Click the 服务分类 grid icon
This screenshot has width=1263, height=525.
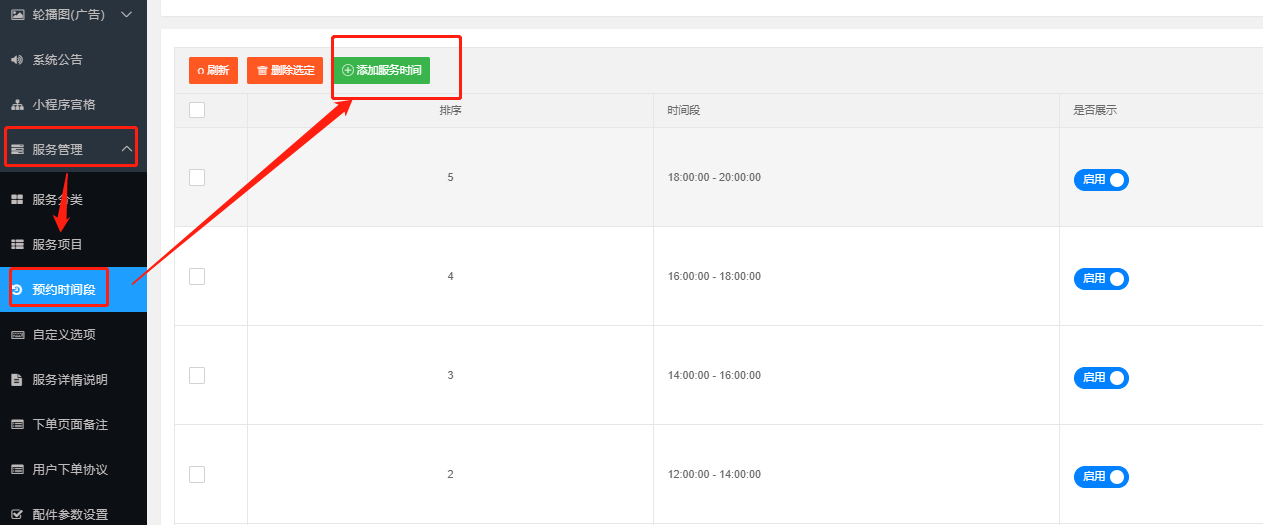(17, 200)
